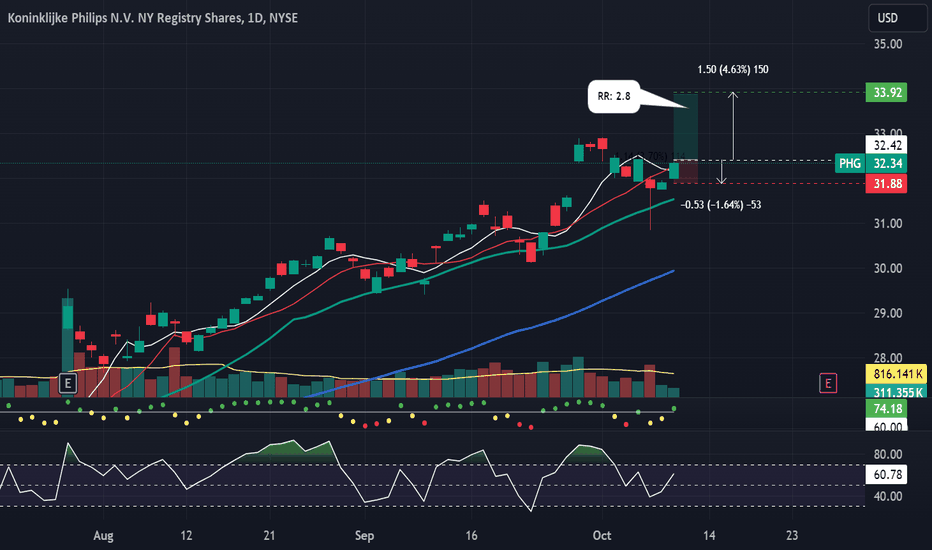This screenshot has height=550, width=932.
Task: Click the 28.00 price axis label
Action: pyautogui.click(x=887, y=358)
